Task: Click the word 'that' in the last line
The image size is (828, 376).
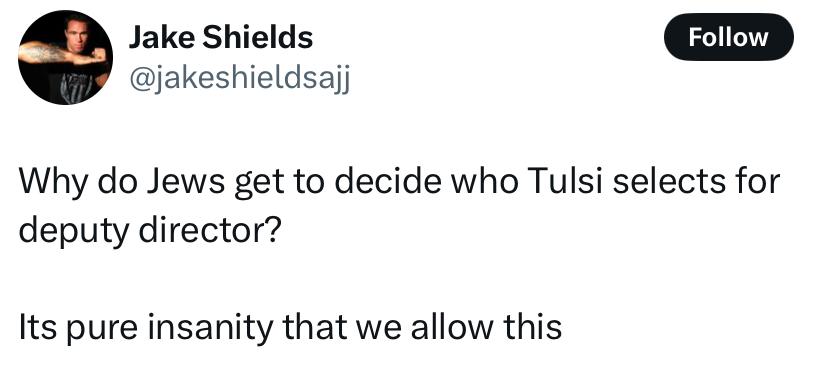Action: [x=315, y=327]
